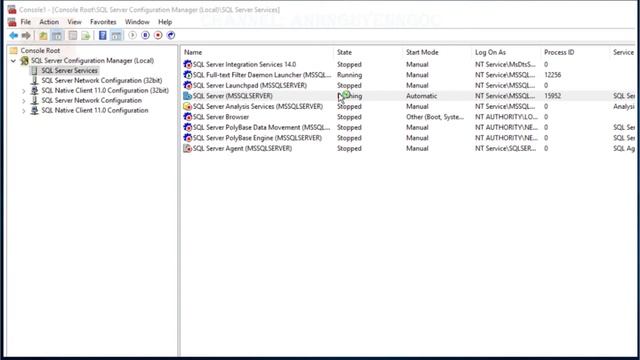Screen dimensions: 640x360
Task: Click the Restart Service toolbar icon
Action: 171,36
